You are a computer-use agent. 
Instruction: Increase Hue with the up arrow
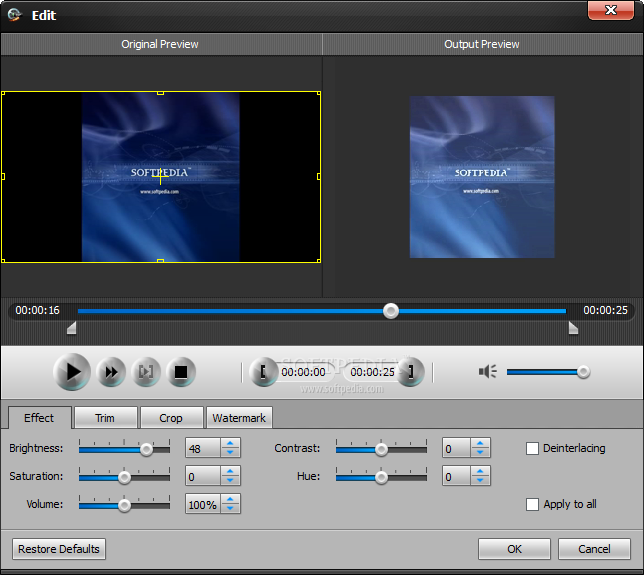pyautogui.click(x=480, y=471)
